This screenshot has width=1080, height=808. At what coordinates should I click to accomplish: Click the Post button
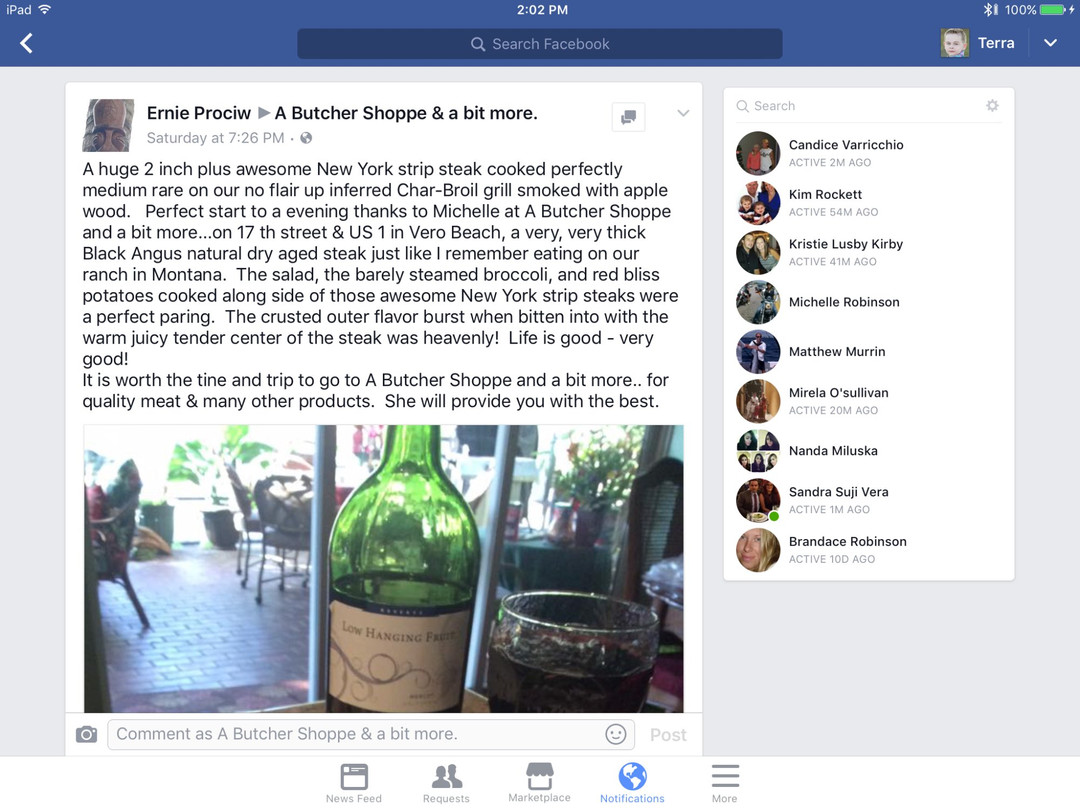point(668,735)
